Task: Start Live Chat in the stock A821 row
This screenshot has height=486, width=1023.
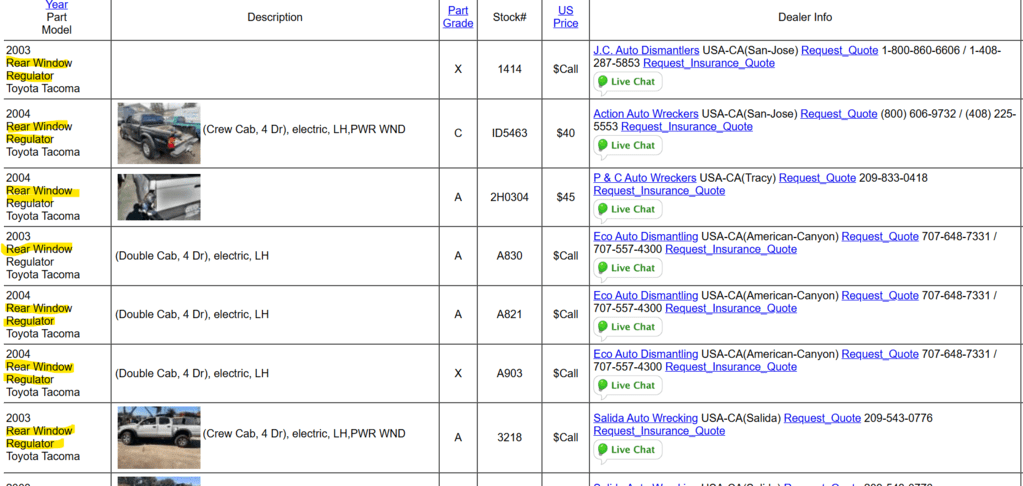Action: click(628, 327)
